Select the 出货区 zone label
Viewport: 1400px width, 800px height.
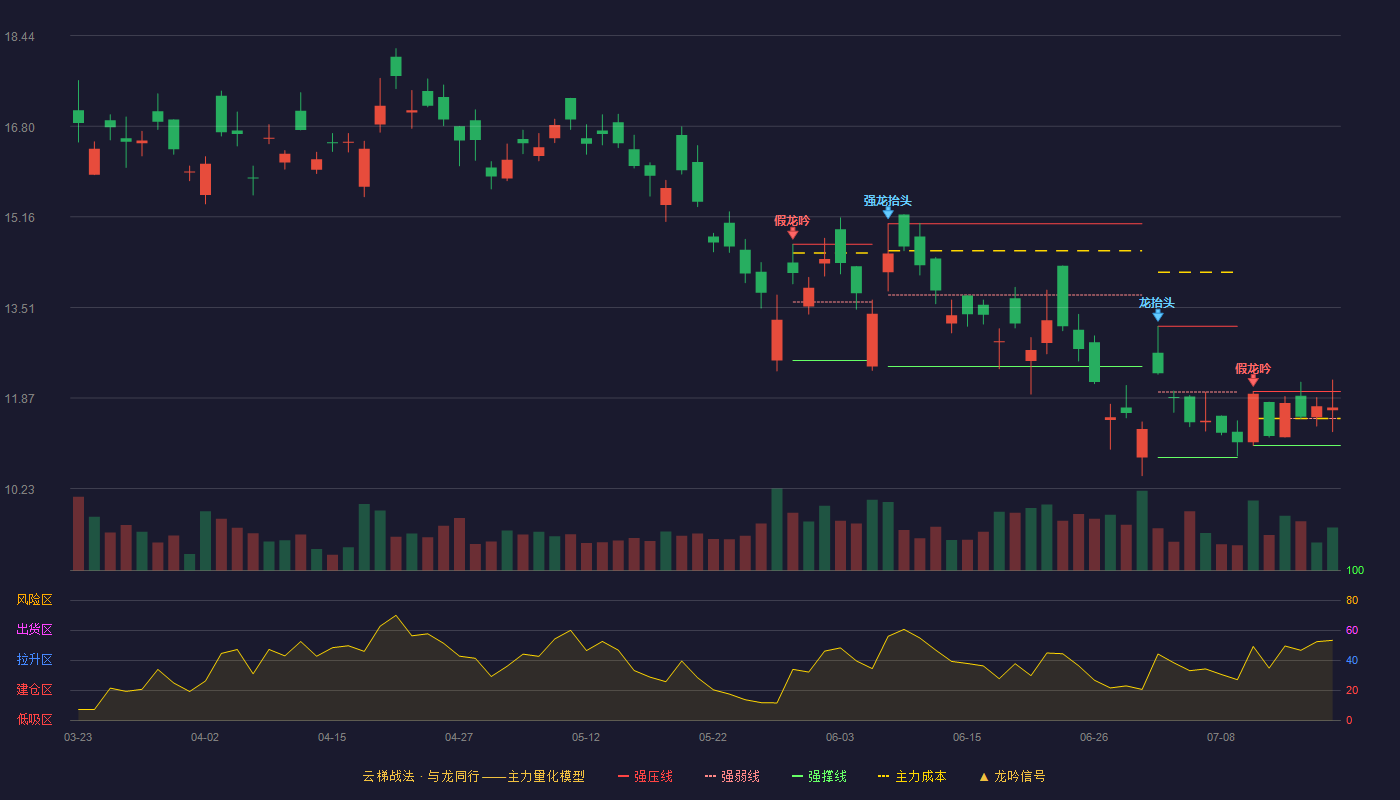point(34,630)
